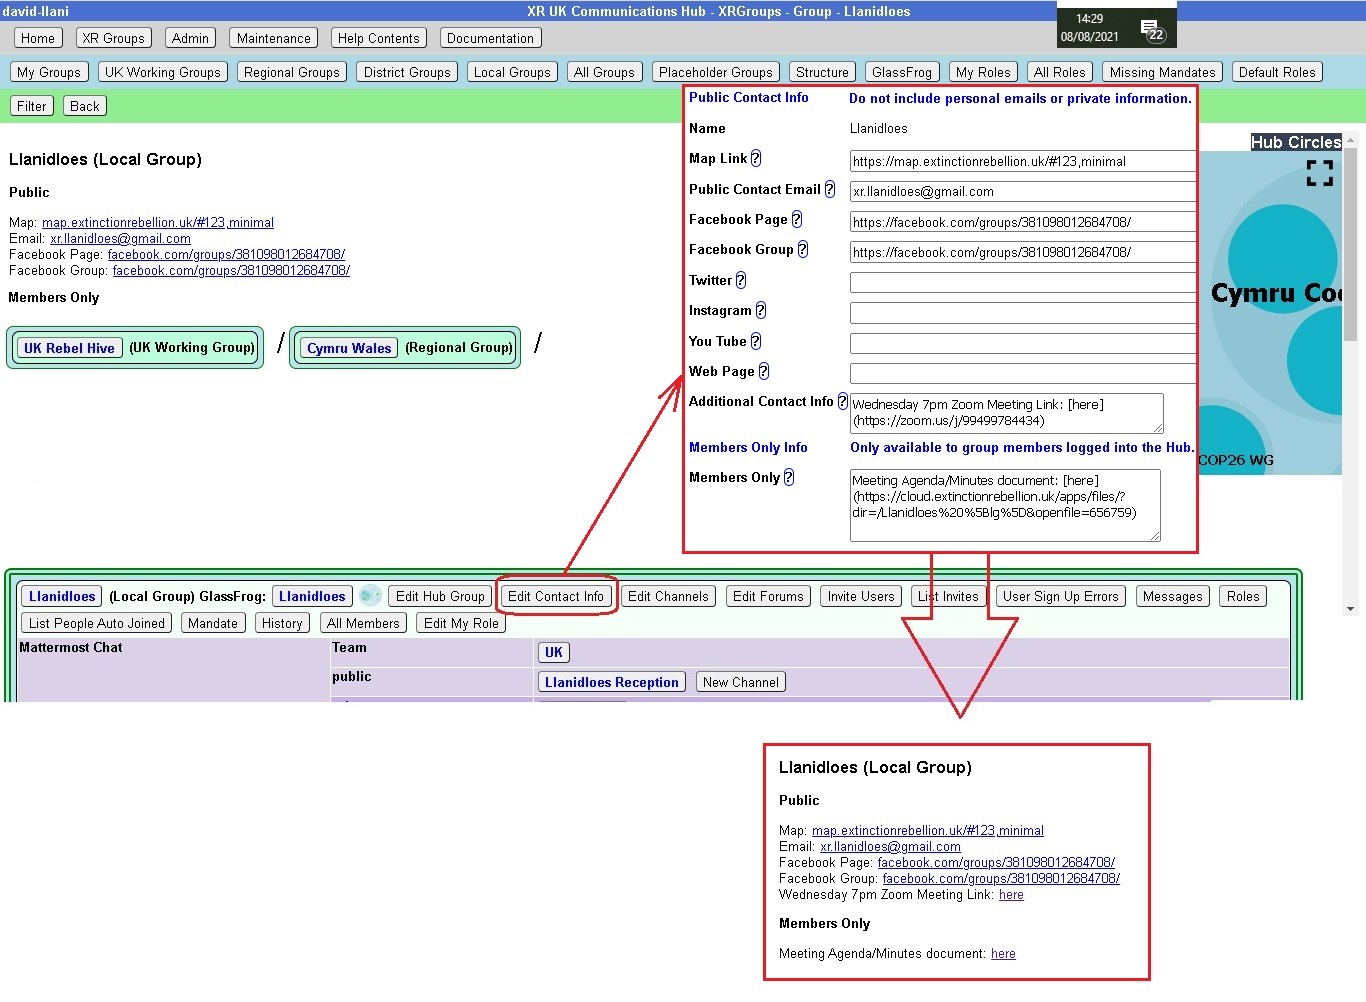
Task: Click Edit Hub Group button
Action: tap(440, 596)
